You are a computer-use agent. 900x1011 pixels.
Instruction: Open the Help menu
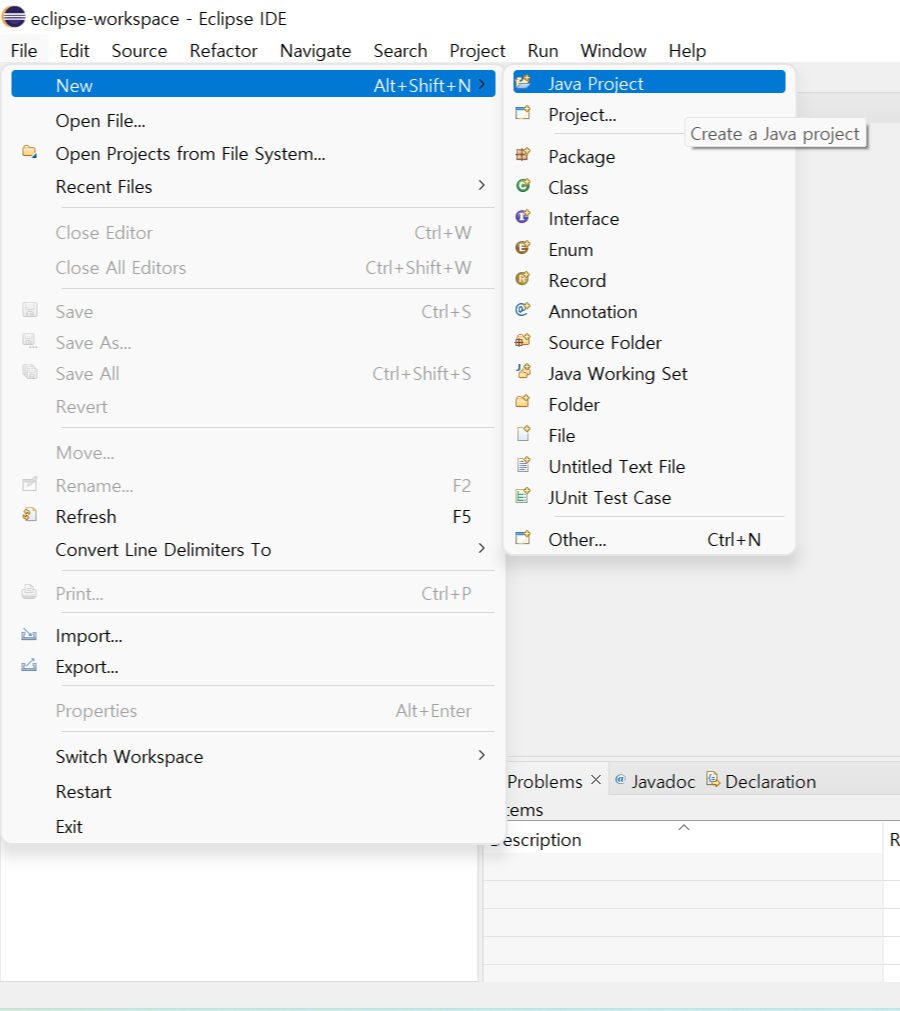tap(687, 51)
